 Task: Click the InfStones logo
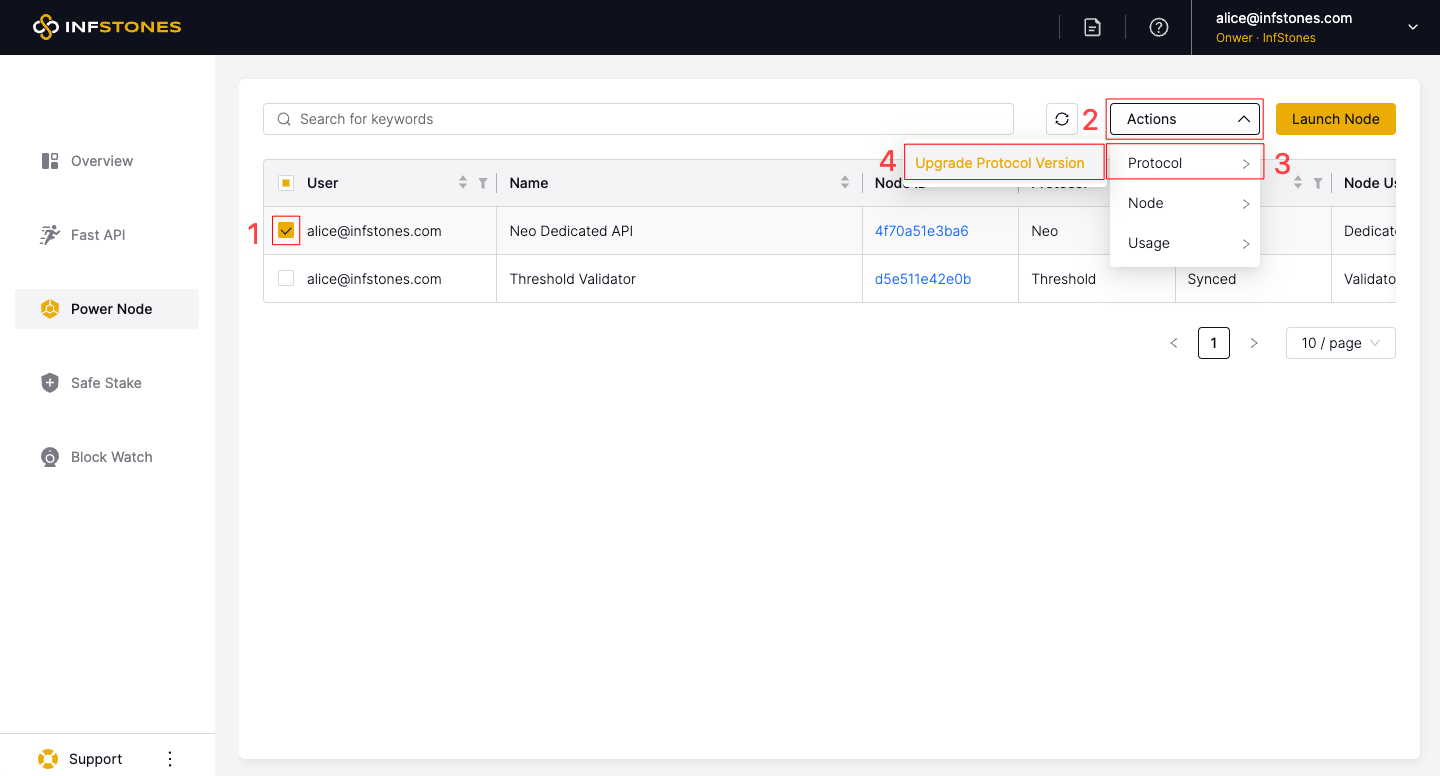pos(106,27)
